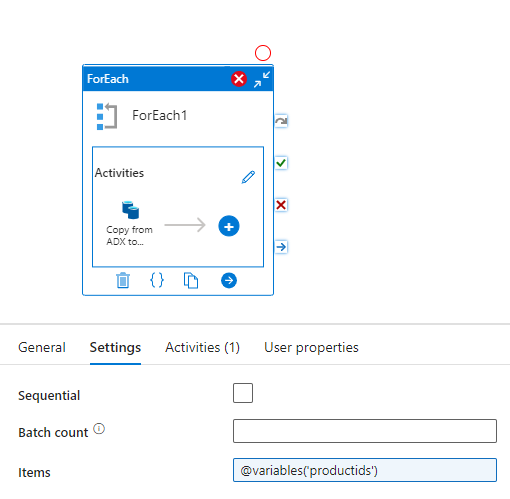Image resolution: width=510 pixels, height=499 pixels.
Task: Click the ForEach loop activity icon
Action: (x=107, y=116)
